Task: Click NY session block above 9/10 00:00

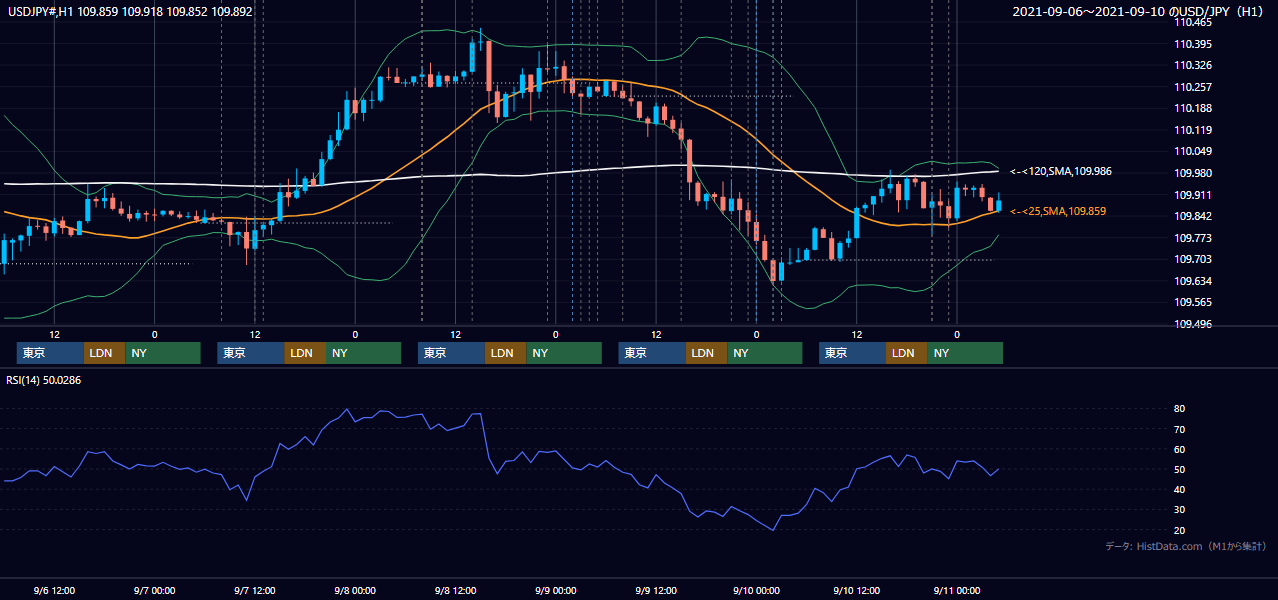Action: click(765, 353)
